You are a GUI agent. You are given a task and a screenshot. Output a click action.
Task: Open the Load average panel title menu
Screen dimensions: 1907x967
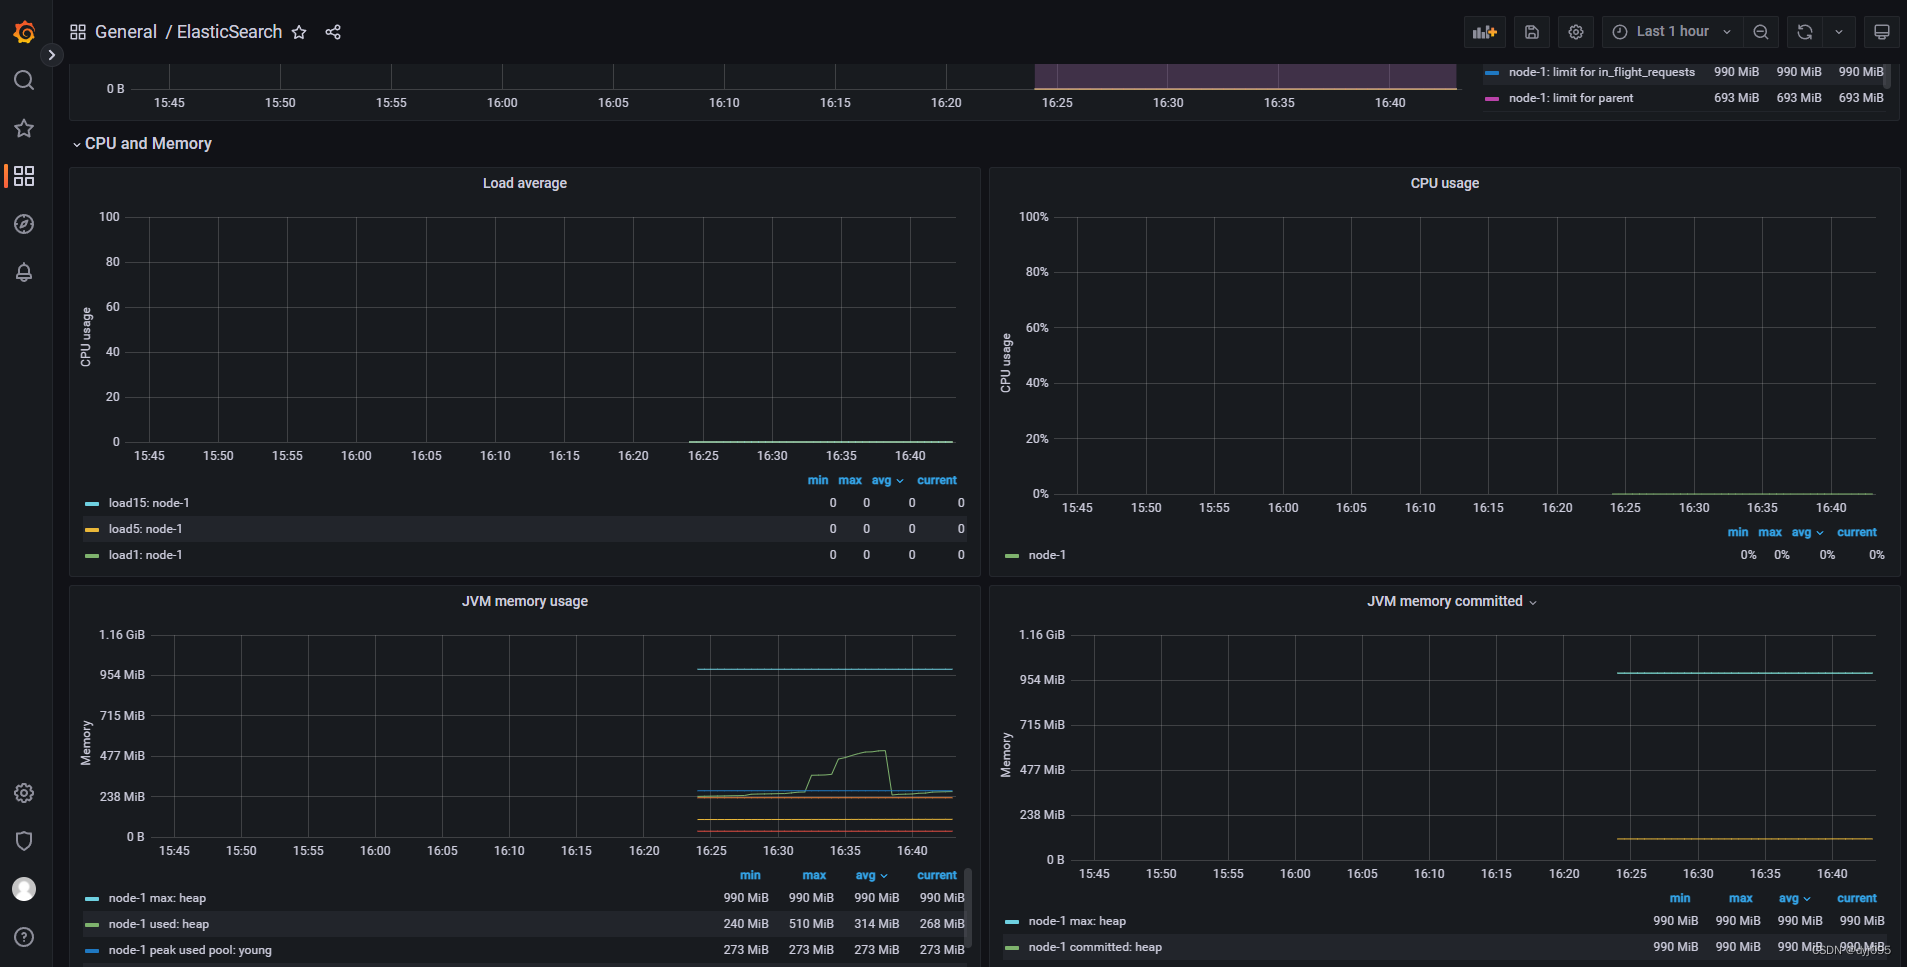524,183
